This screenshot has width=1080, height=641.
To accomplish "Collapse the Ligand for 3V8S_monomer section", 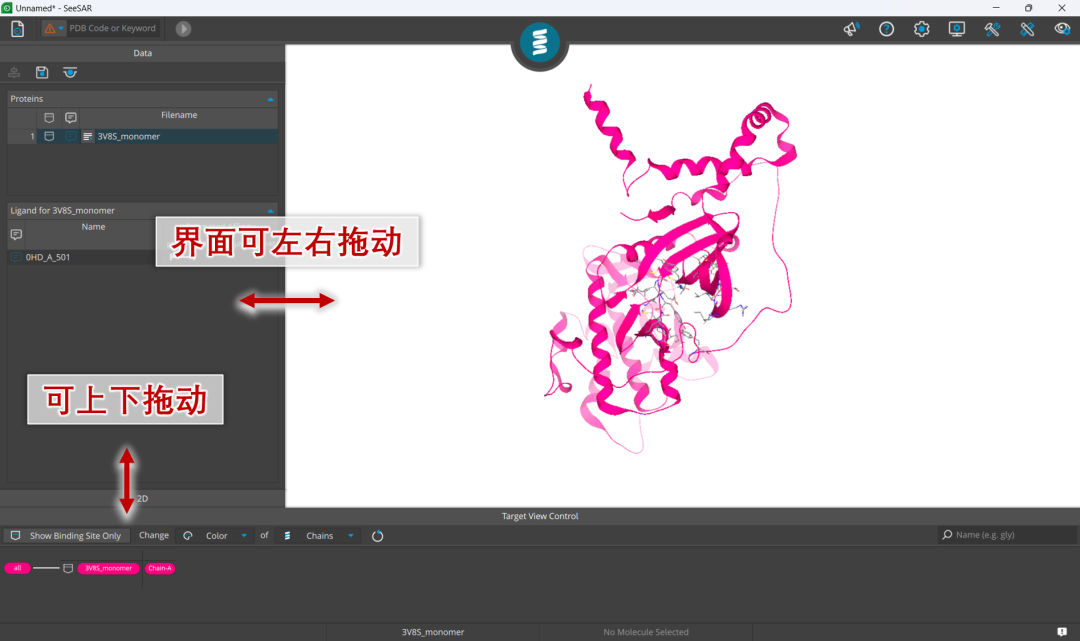I will [271, 211].
